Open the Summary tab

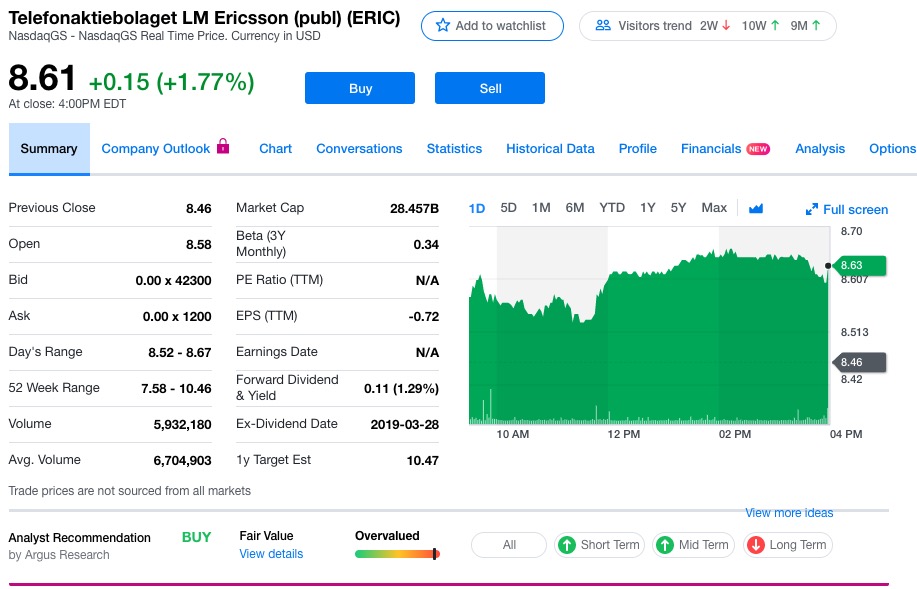pyautogui.click(x=49, y=149)
